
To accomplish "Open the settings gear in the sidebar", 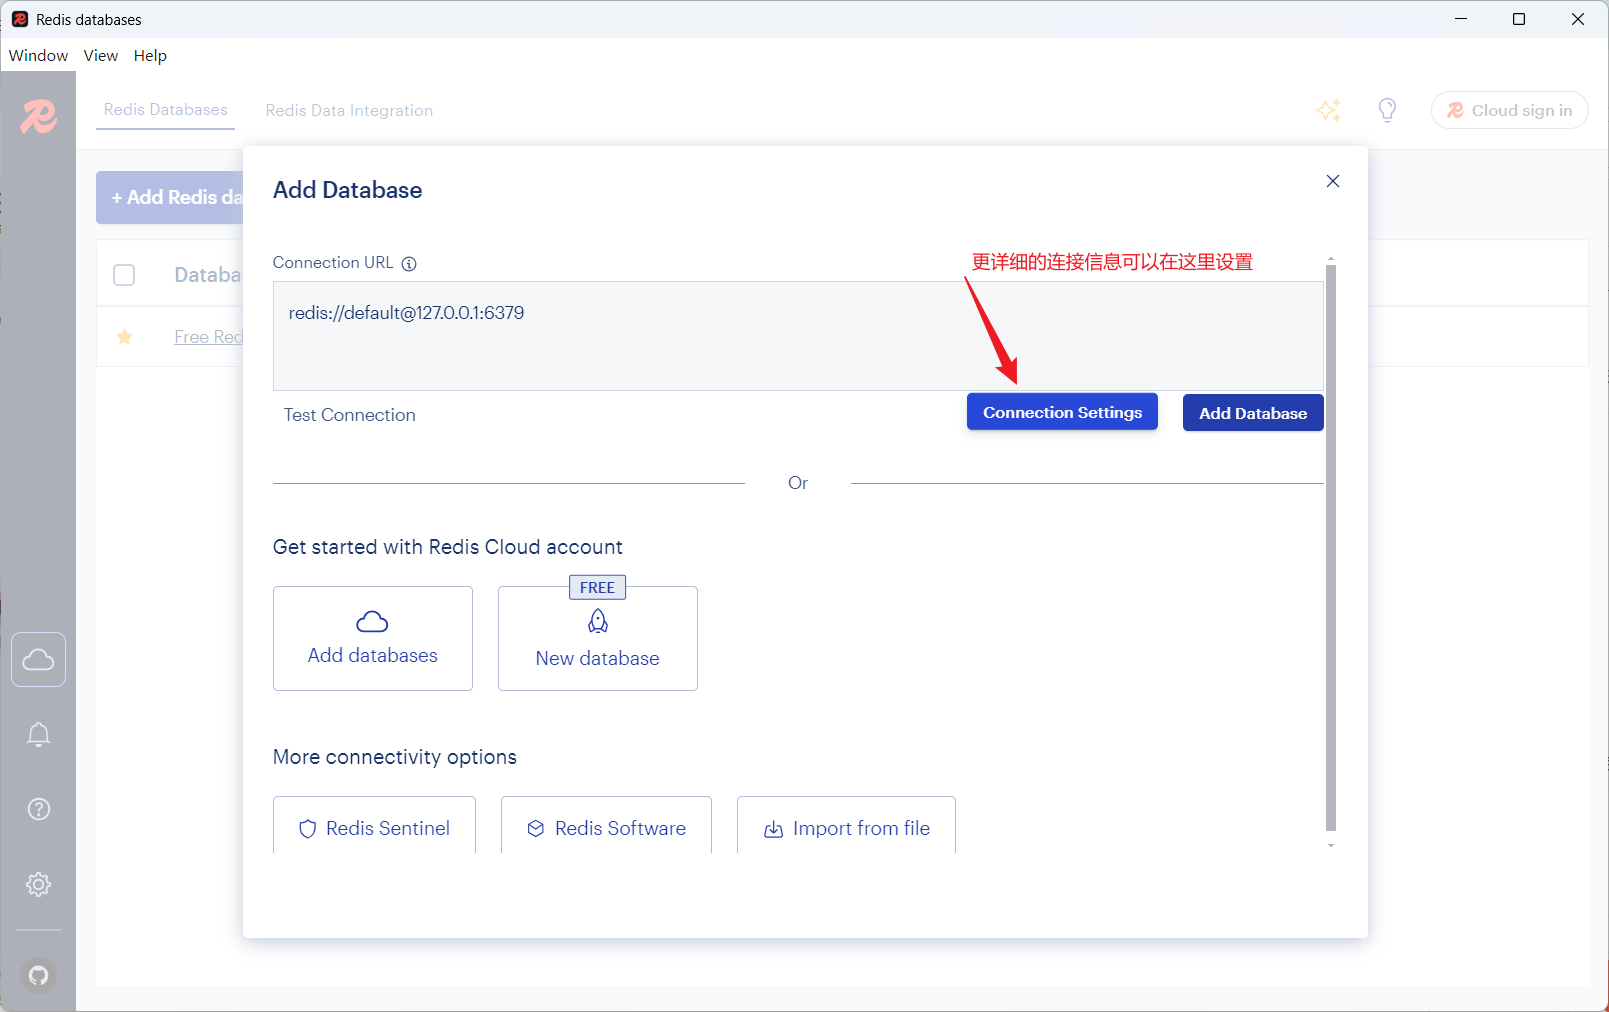I will pos(38,885).
